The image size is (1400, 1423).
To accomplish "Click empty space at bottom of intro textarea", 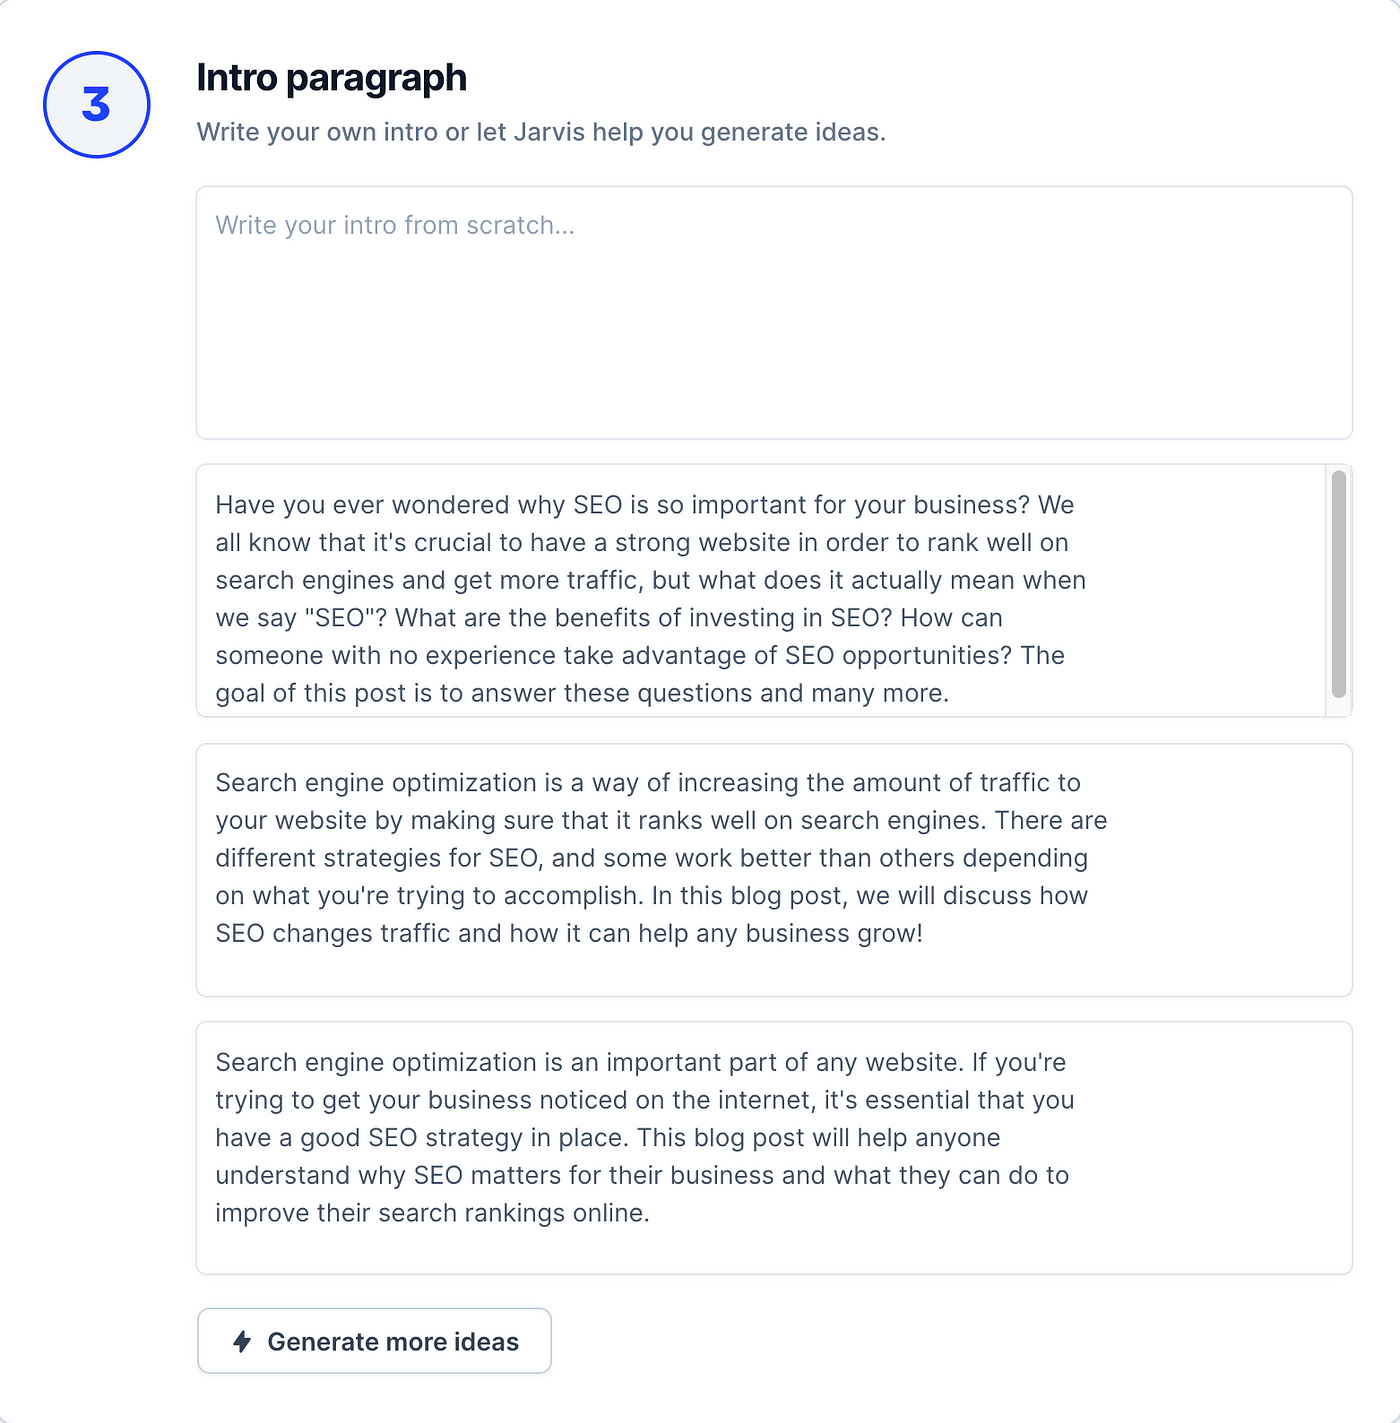I will tap(773, 400).
